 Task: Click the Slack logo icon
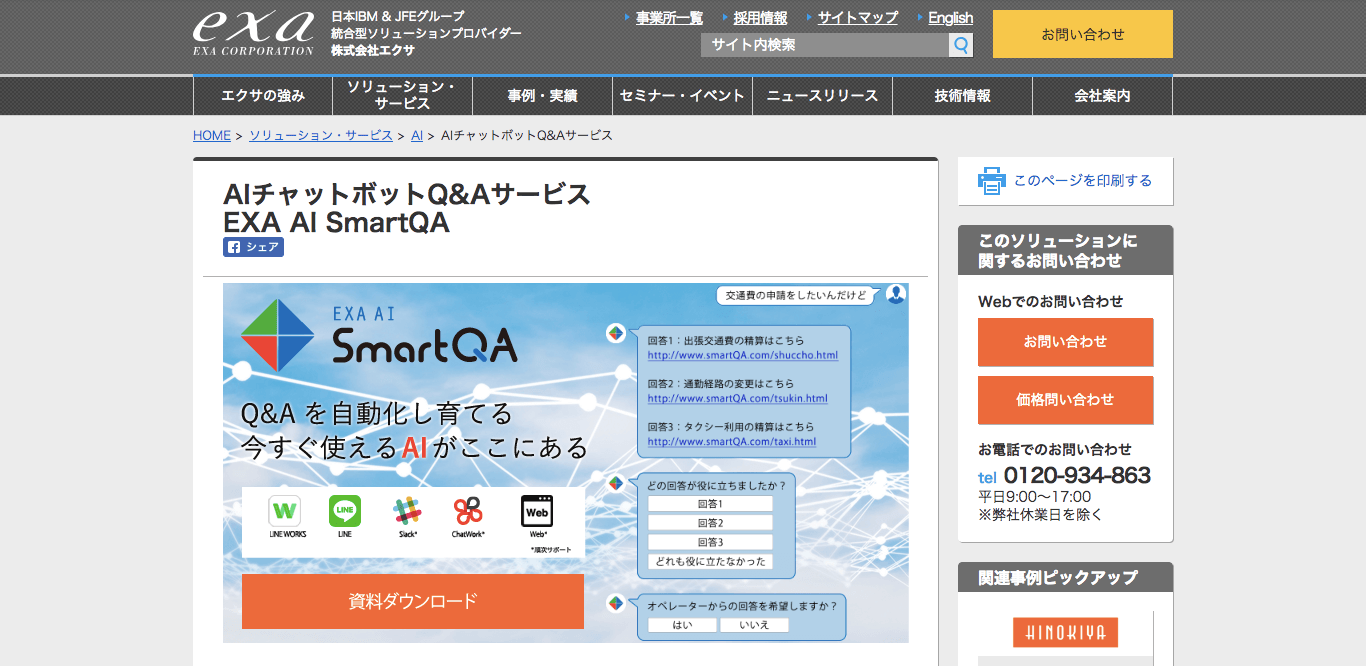pos(407,512)
